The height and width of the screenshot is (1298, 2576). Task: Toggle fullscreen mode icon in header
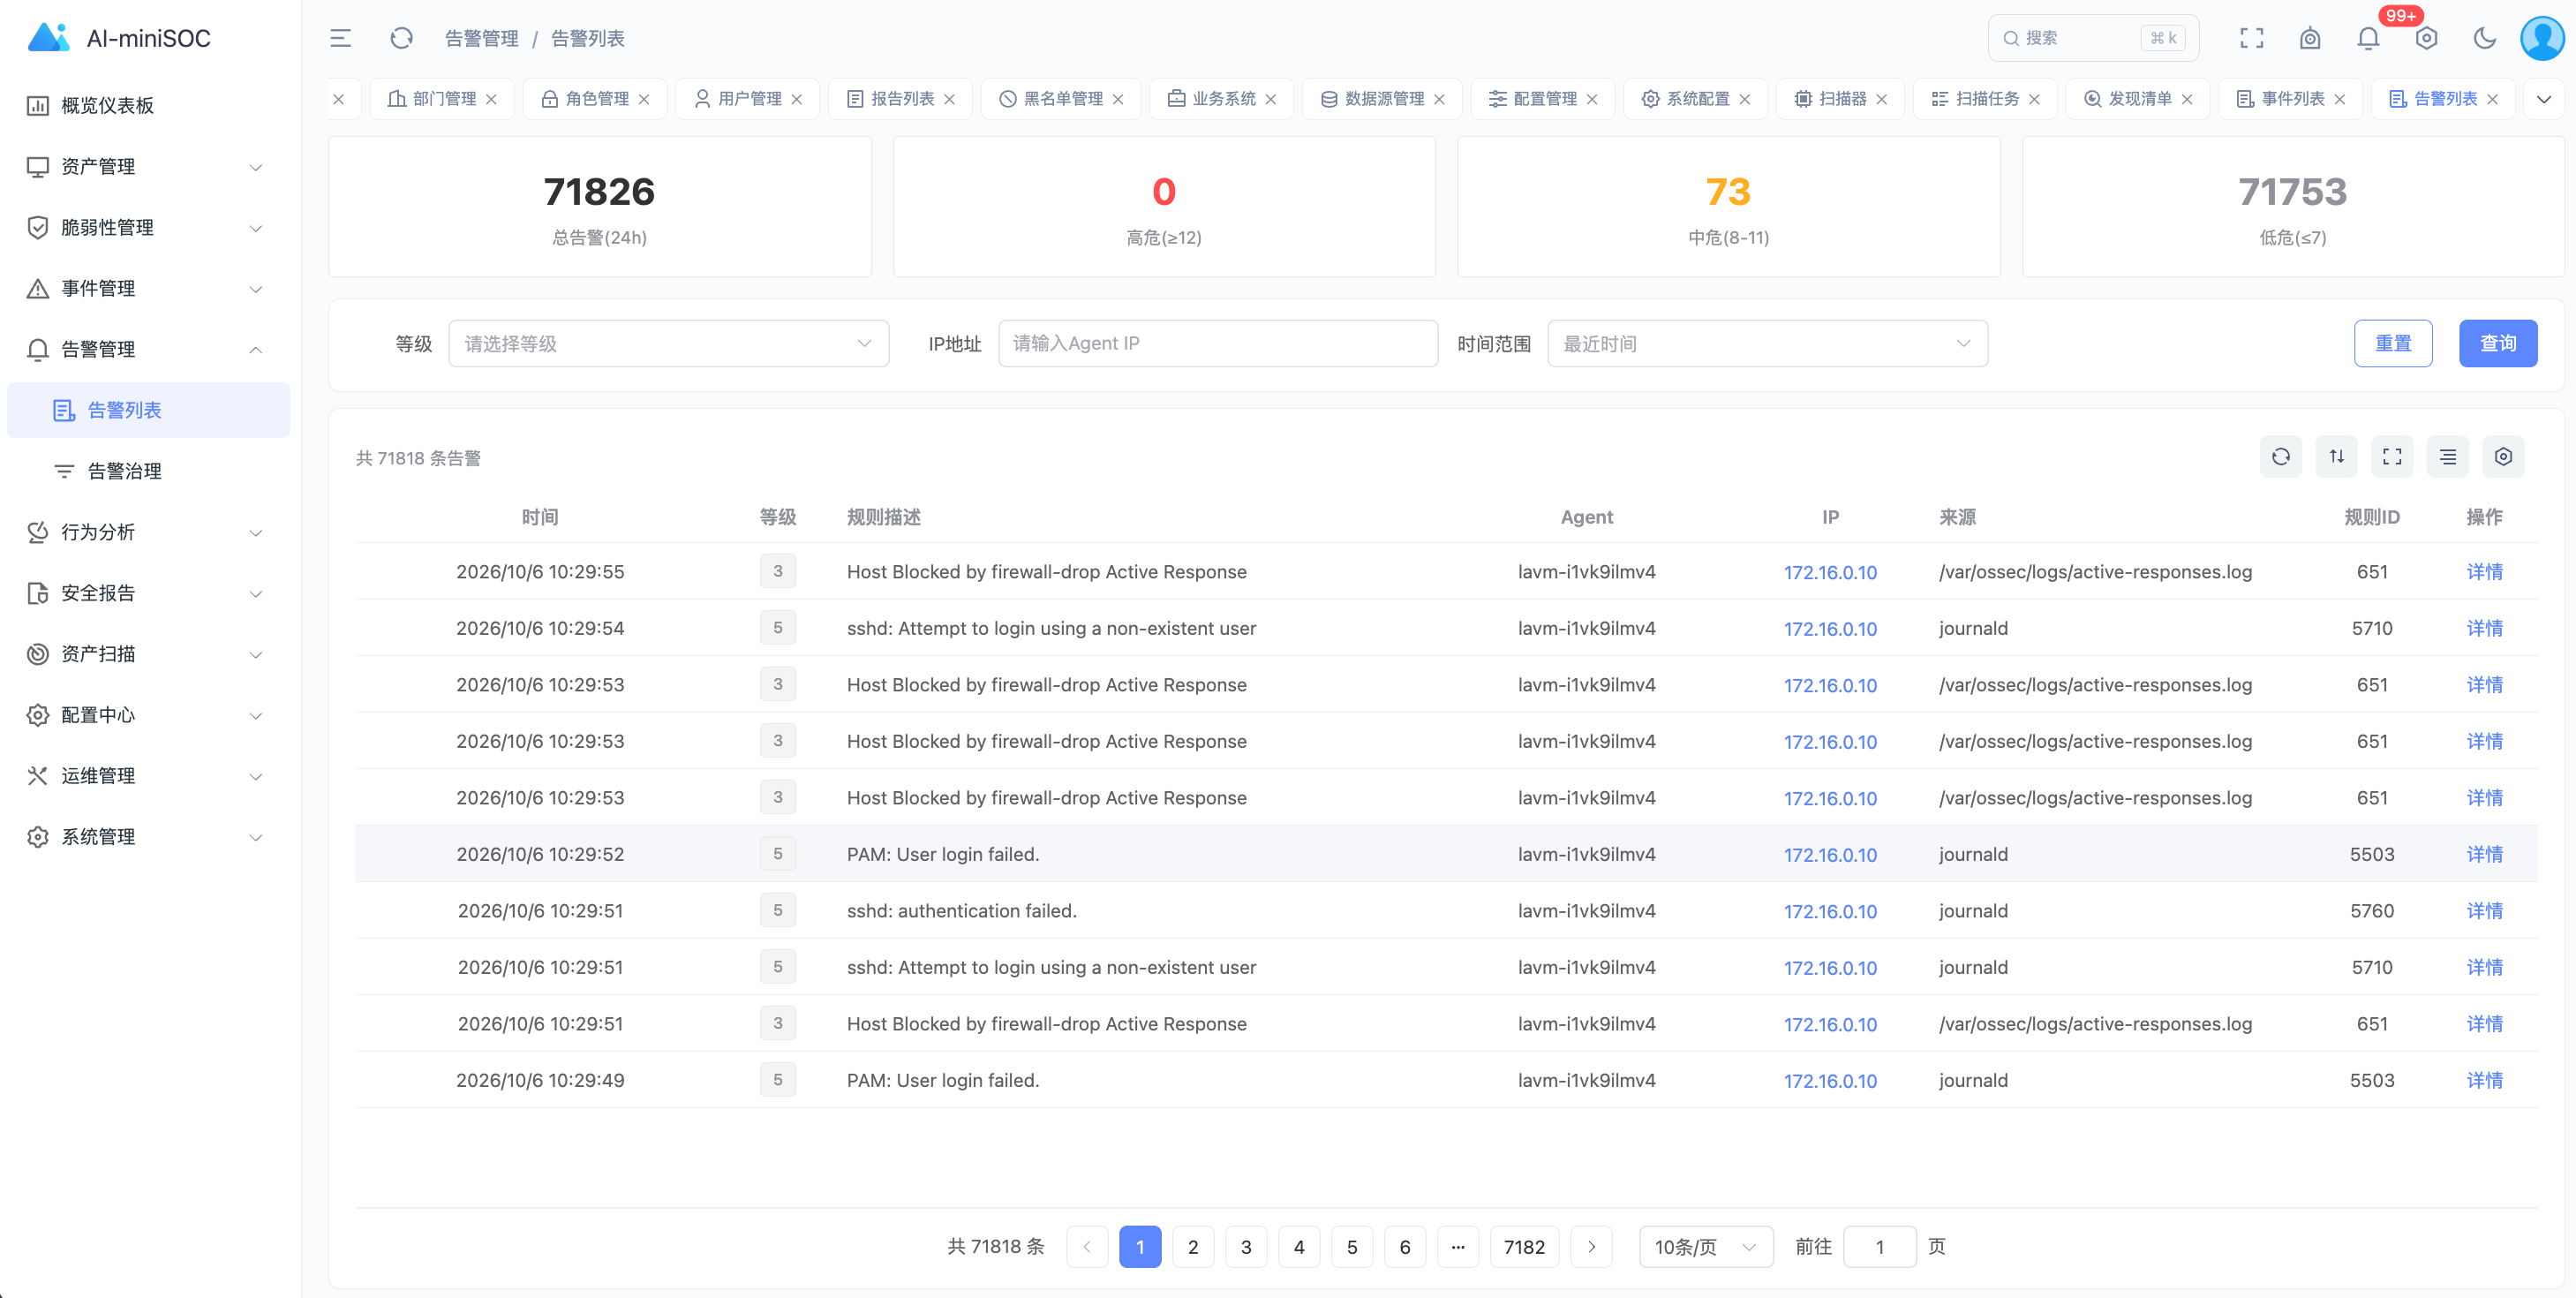coord(2251,38)
